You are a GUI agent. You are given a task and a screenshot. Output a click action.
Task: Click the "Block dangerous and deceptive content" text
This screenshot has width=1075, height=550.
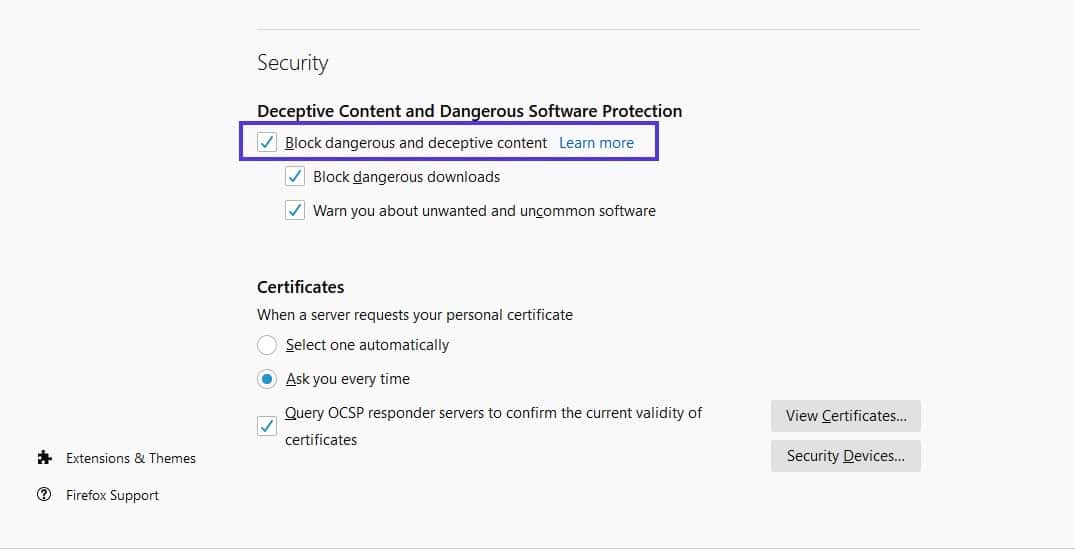click(416, 143)
